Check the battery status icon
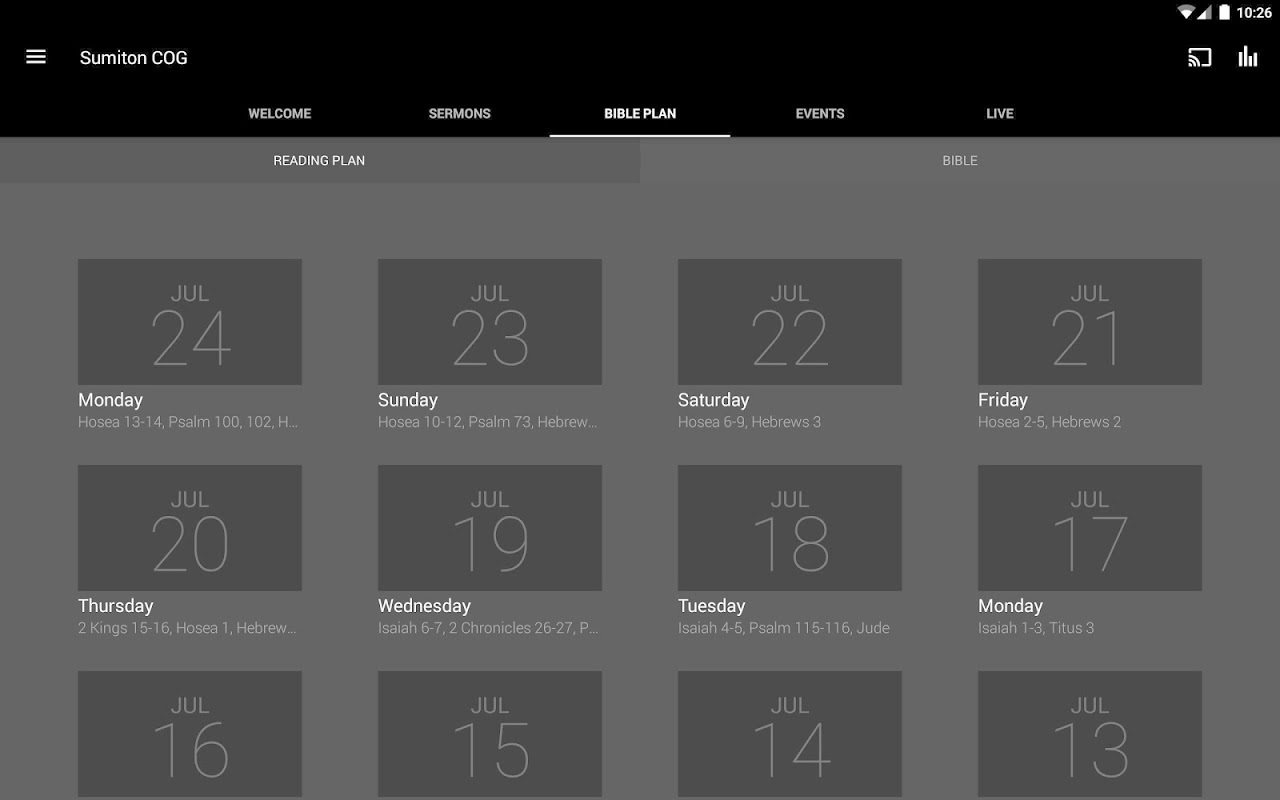The height and width of the screenshot is (800, 1280). pos(1224,12)
